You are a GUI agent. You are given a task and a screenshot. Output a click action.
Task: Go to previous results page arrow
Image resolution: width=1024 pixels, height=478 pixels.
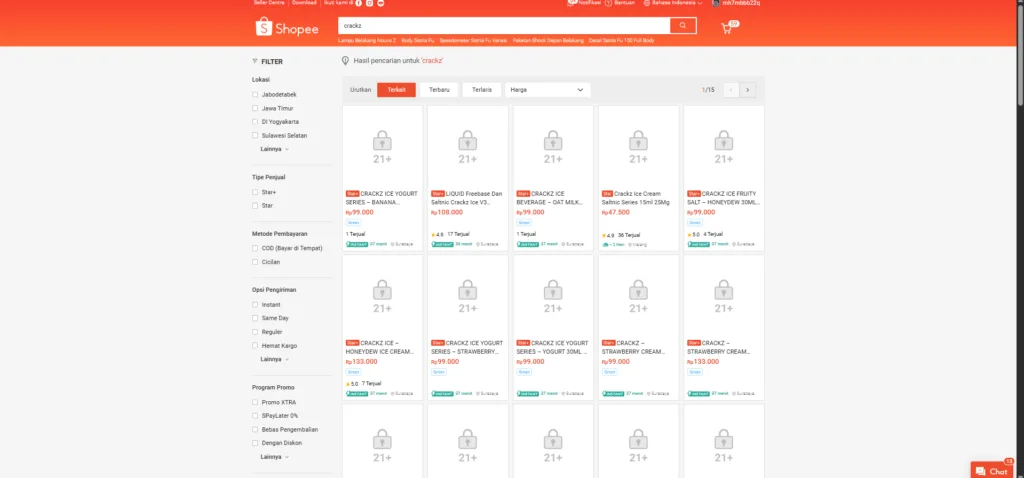point(731,90)
